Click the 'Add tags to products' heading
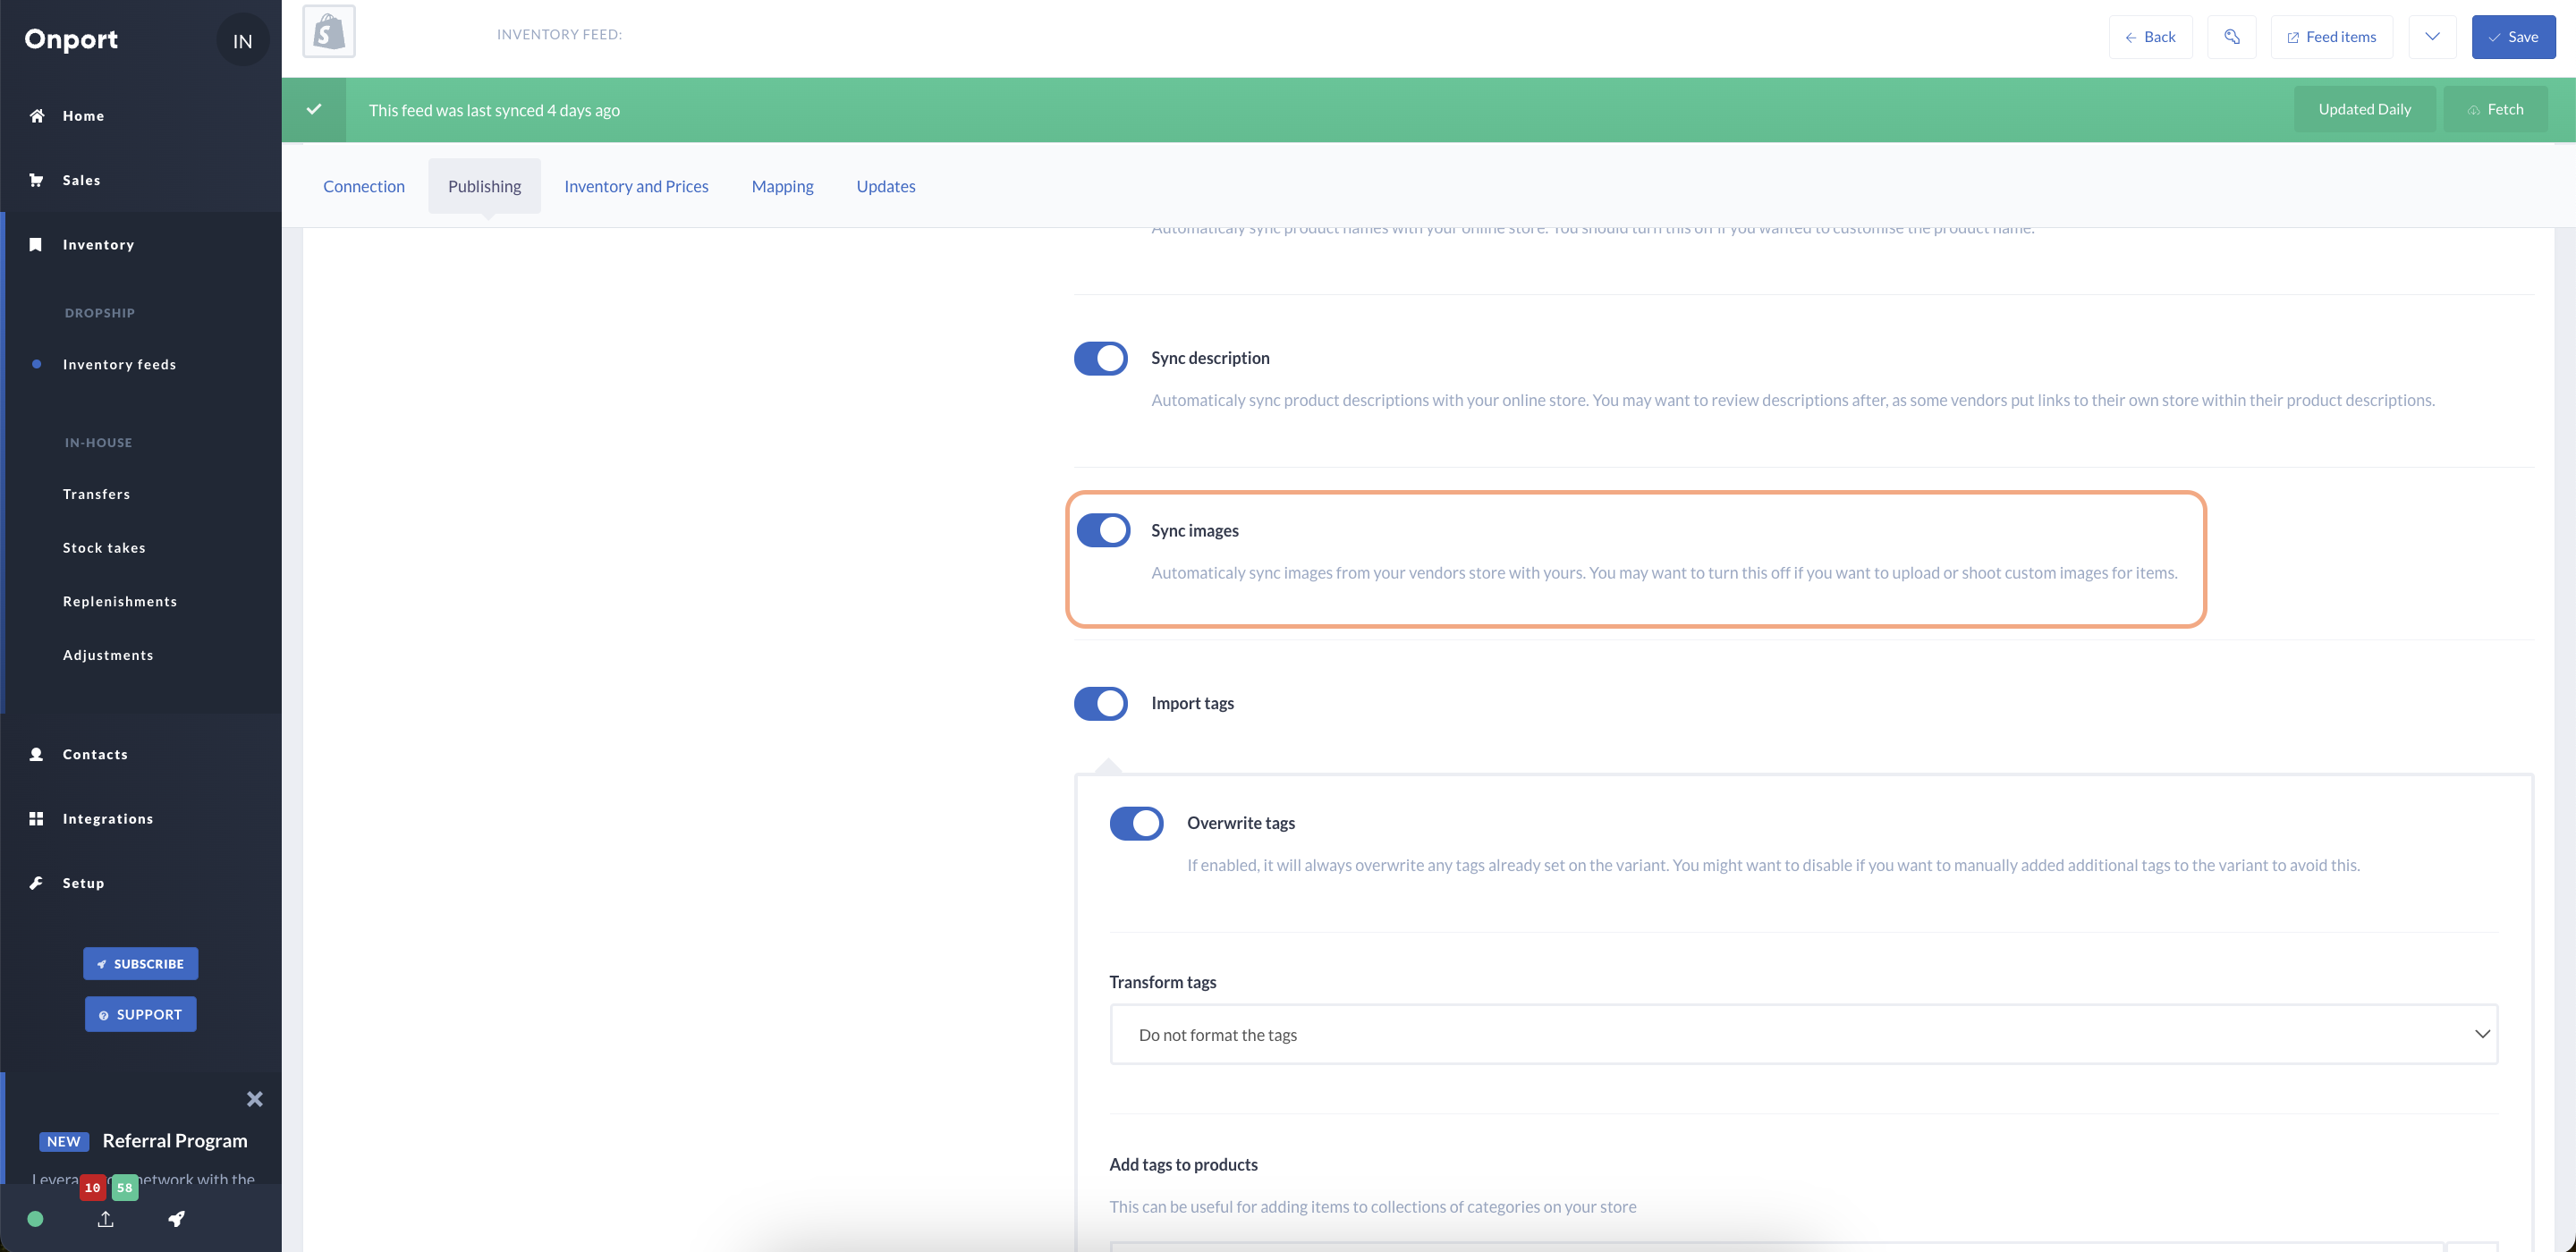Screen dimensions: 2576x1252 coord(1183,1164)
